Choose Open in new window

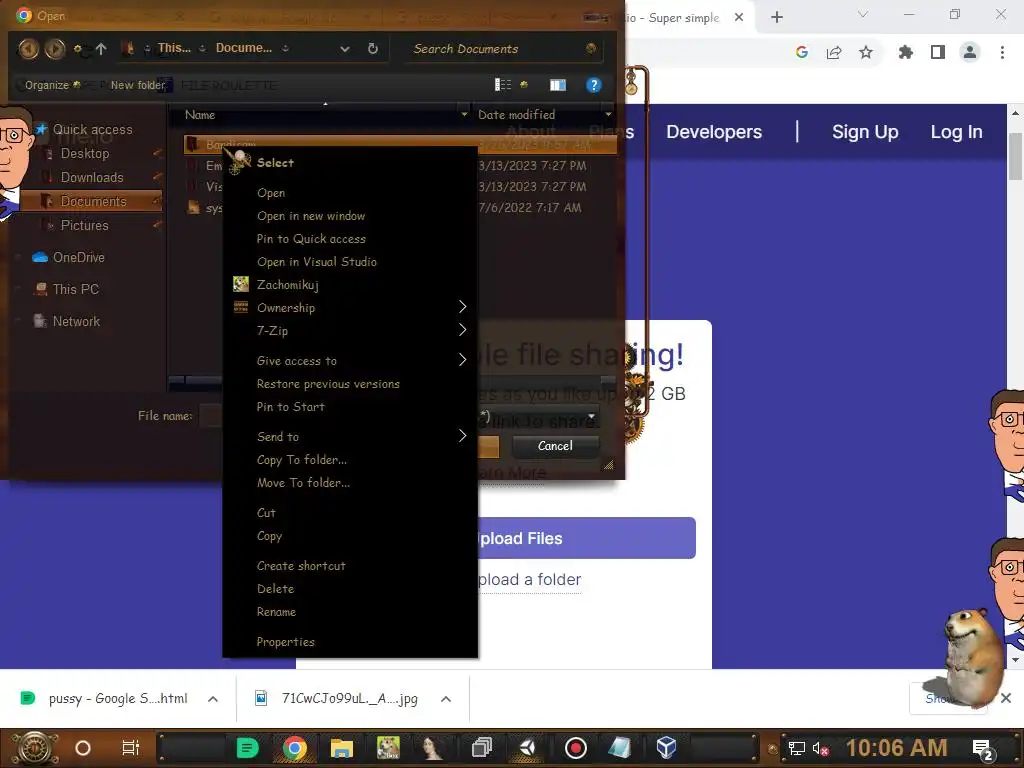[x=311, y=216]
